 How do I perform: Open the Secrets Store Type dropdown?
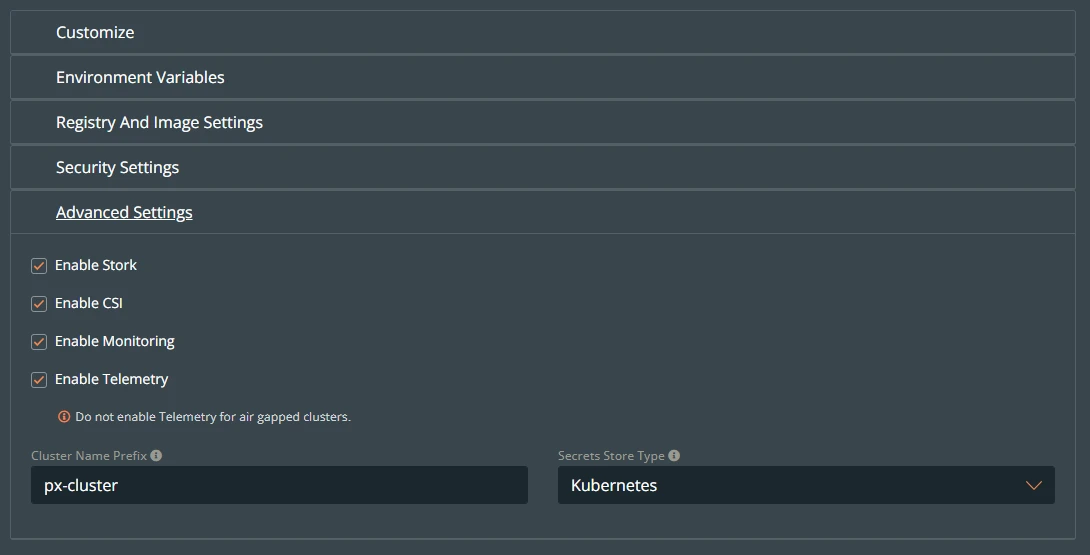coord(806,485)
